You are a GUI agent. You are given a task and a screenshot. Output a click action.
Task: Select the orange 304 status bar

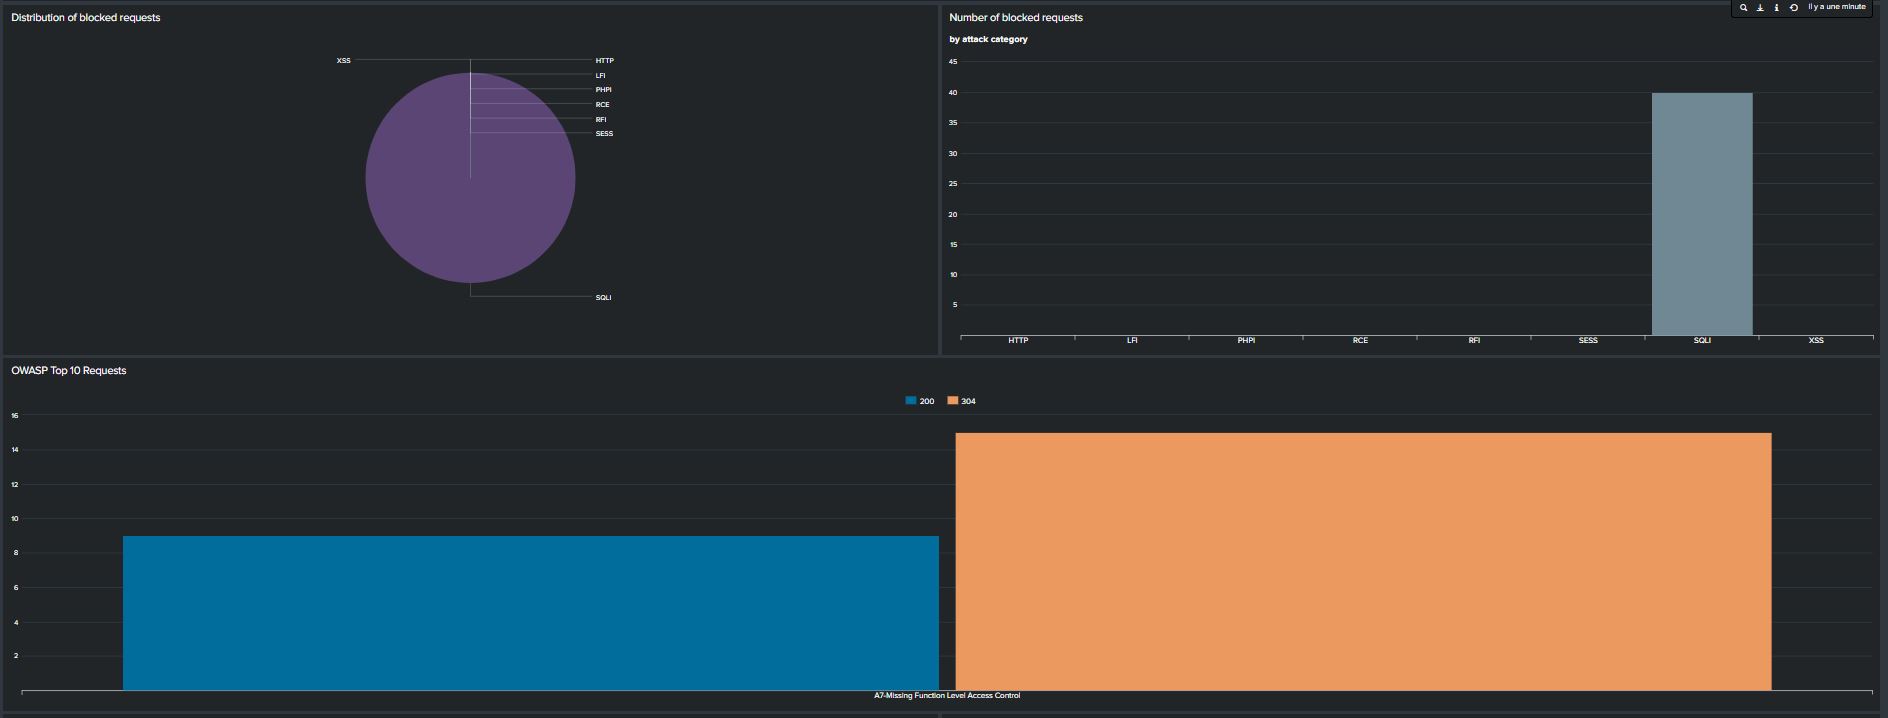tap(1363, 561)
